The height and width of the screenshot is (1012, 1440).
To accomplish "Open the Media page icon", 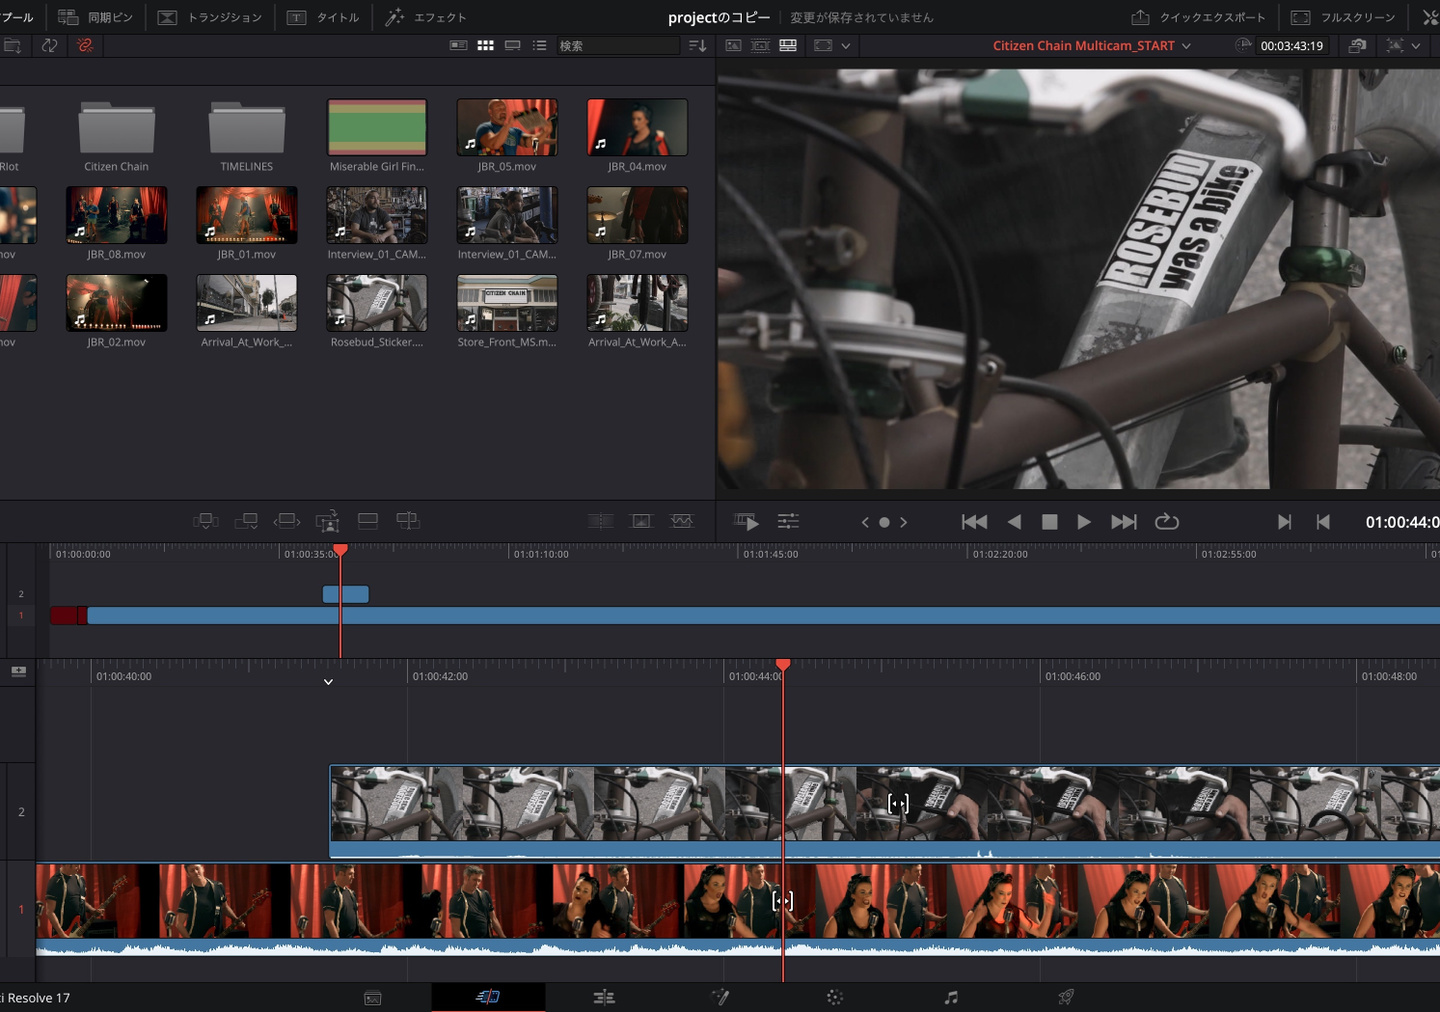I will pos(373,997).
